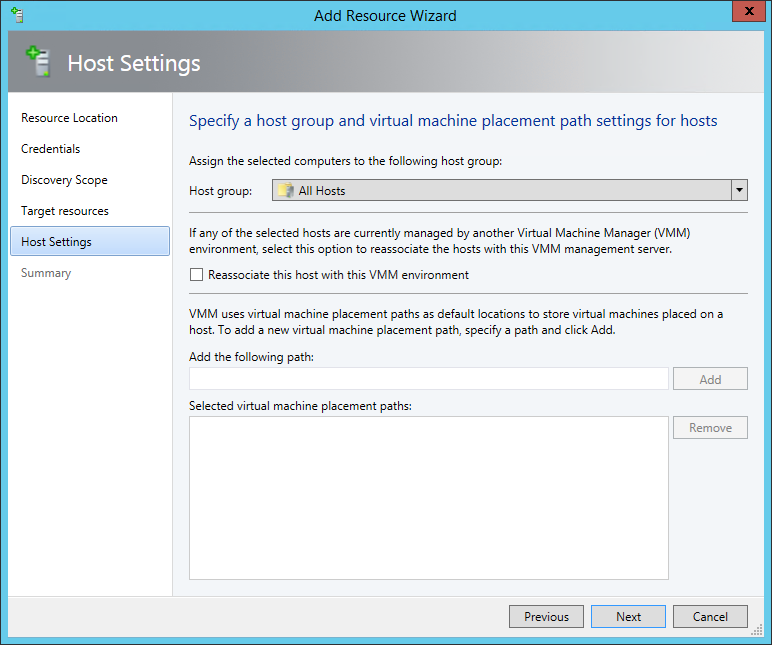Click the 'Specify a host group' heading text
Screen dimensions: 772x645
453,121
